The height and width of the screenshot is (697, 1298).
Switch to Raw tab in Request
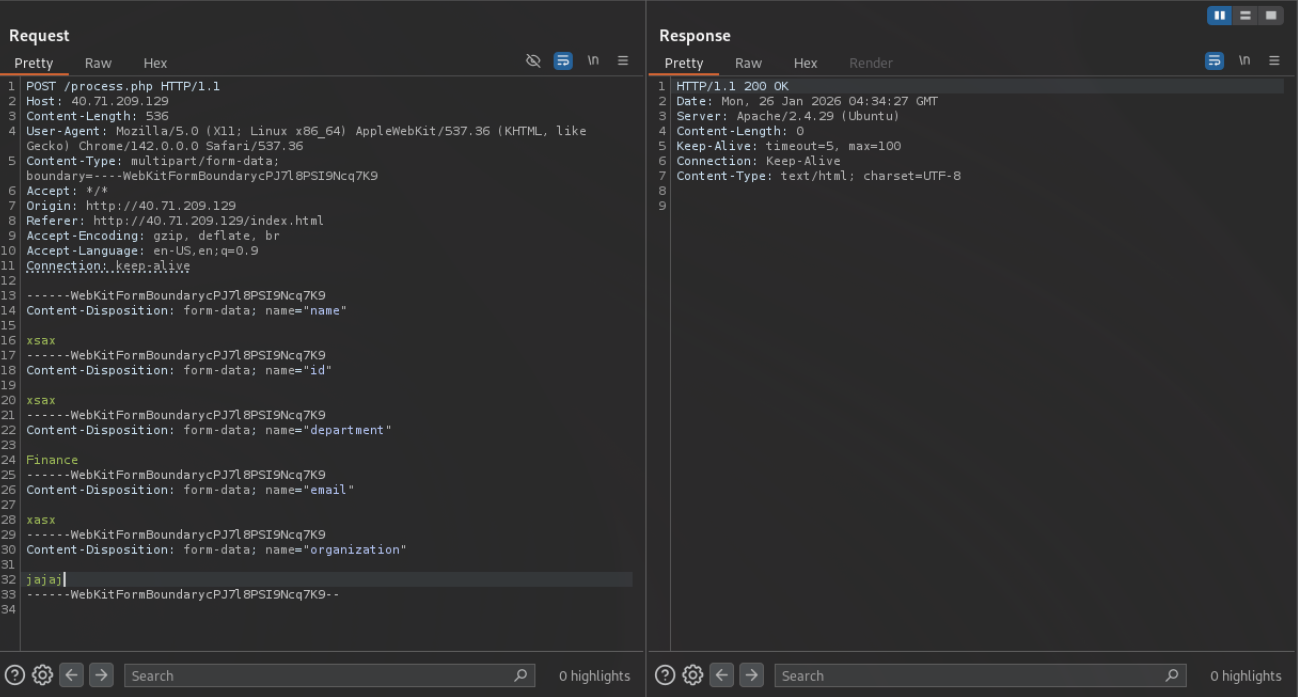(98, 63)
